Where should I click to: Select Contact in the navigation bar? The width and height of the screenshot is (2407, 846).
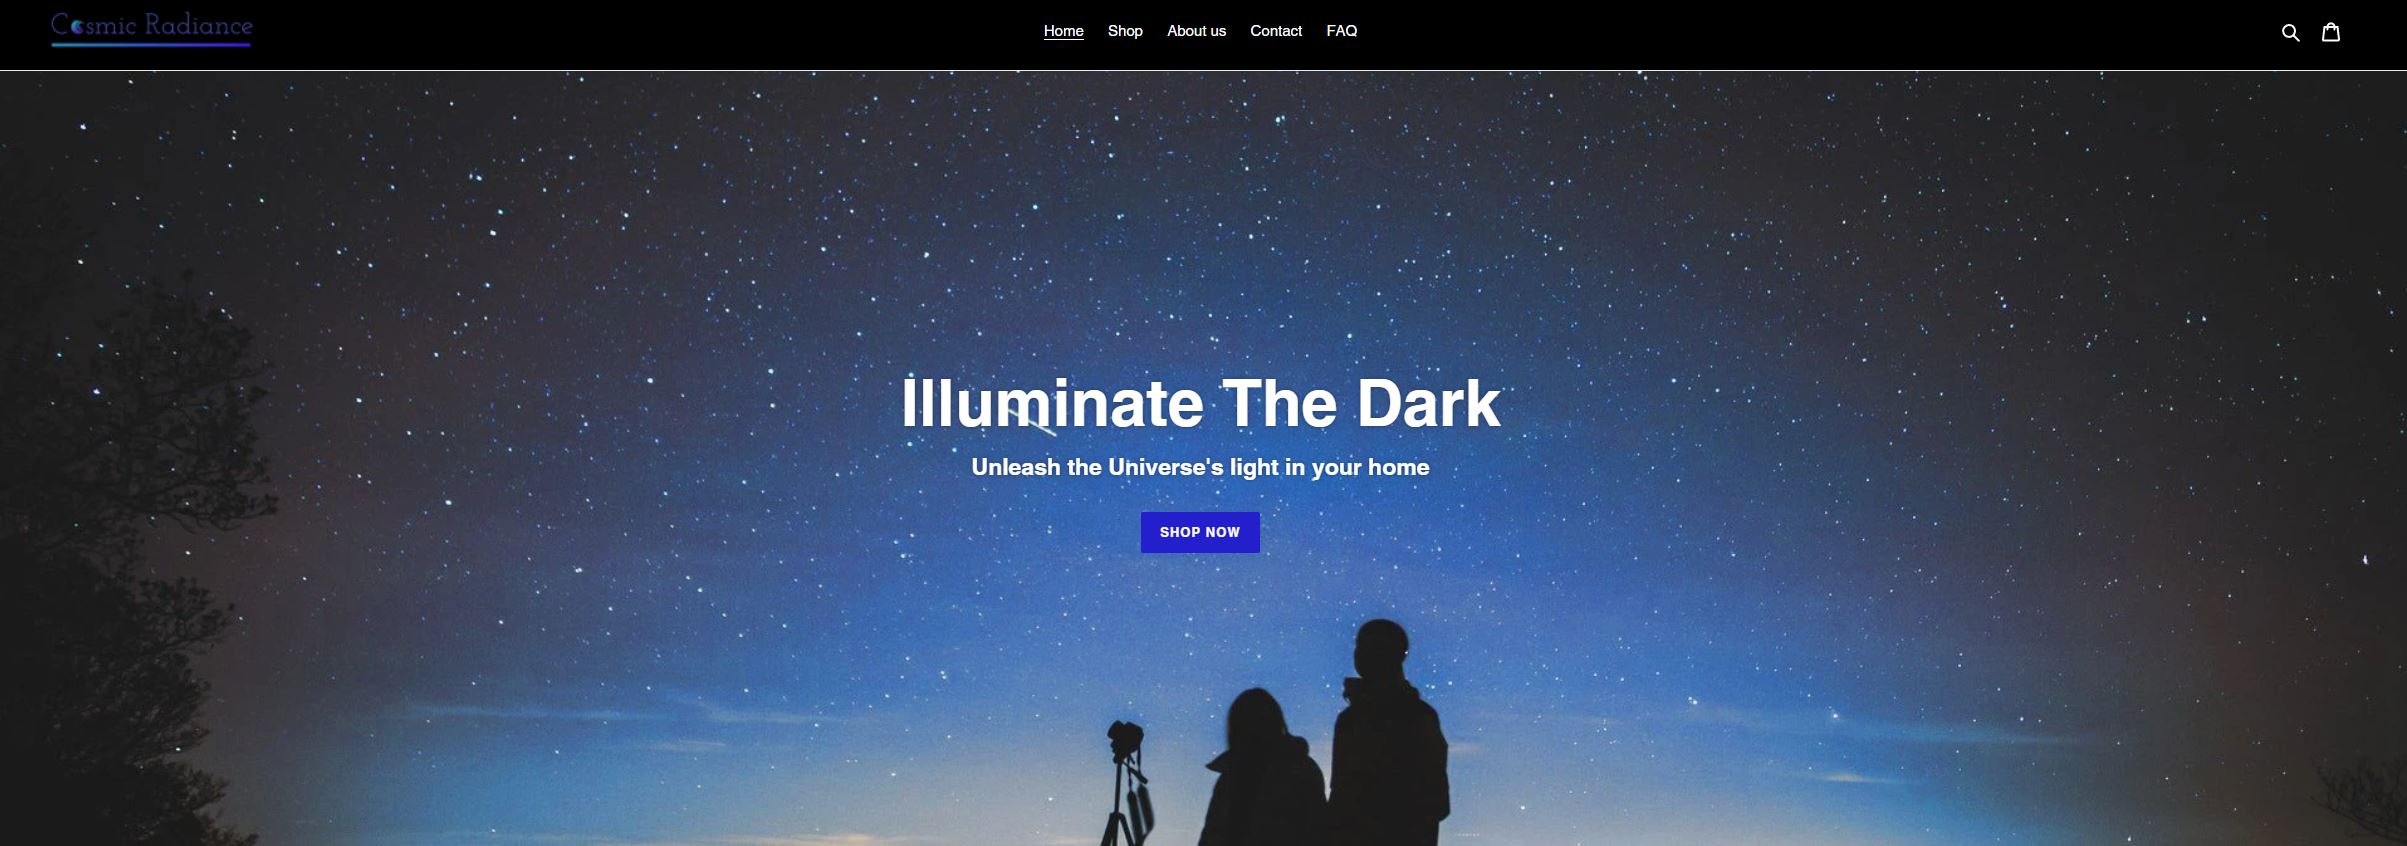coord(1276,31)
